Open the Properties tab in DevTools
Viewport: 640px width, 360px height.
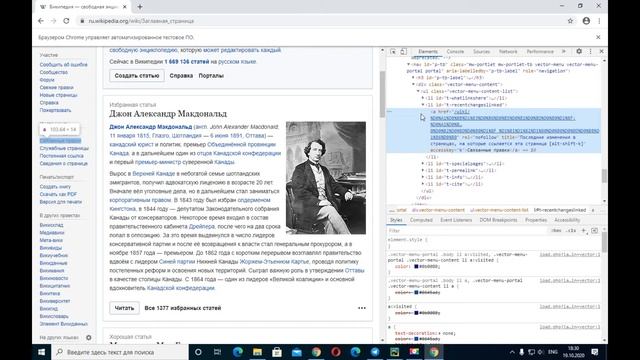[x=536, y=220]
